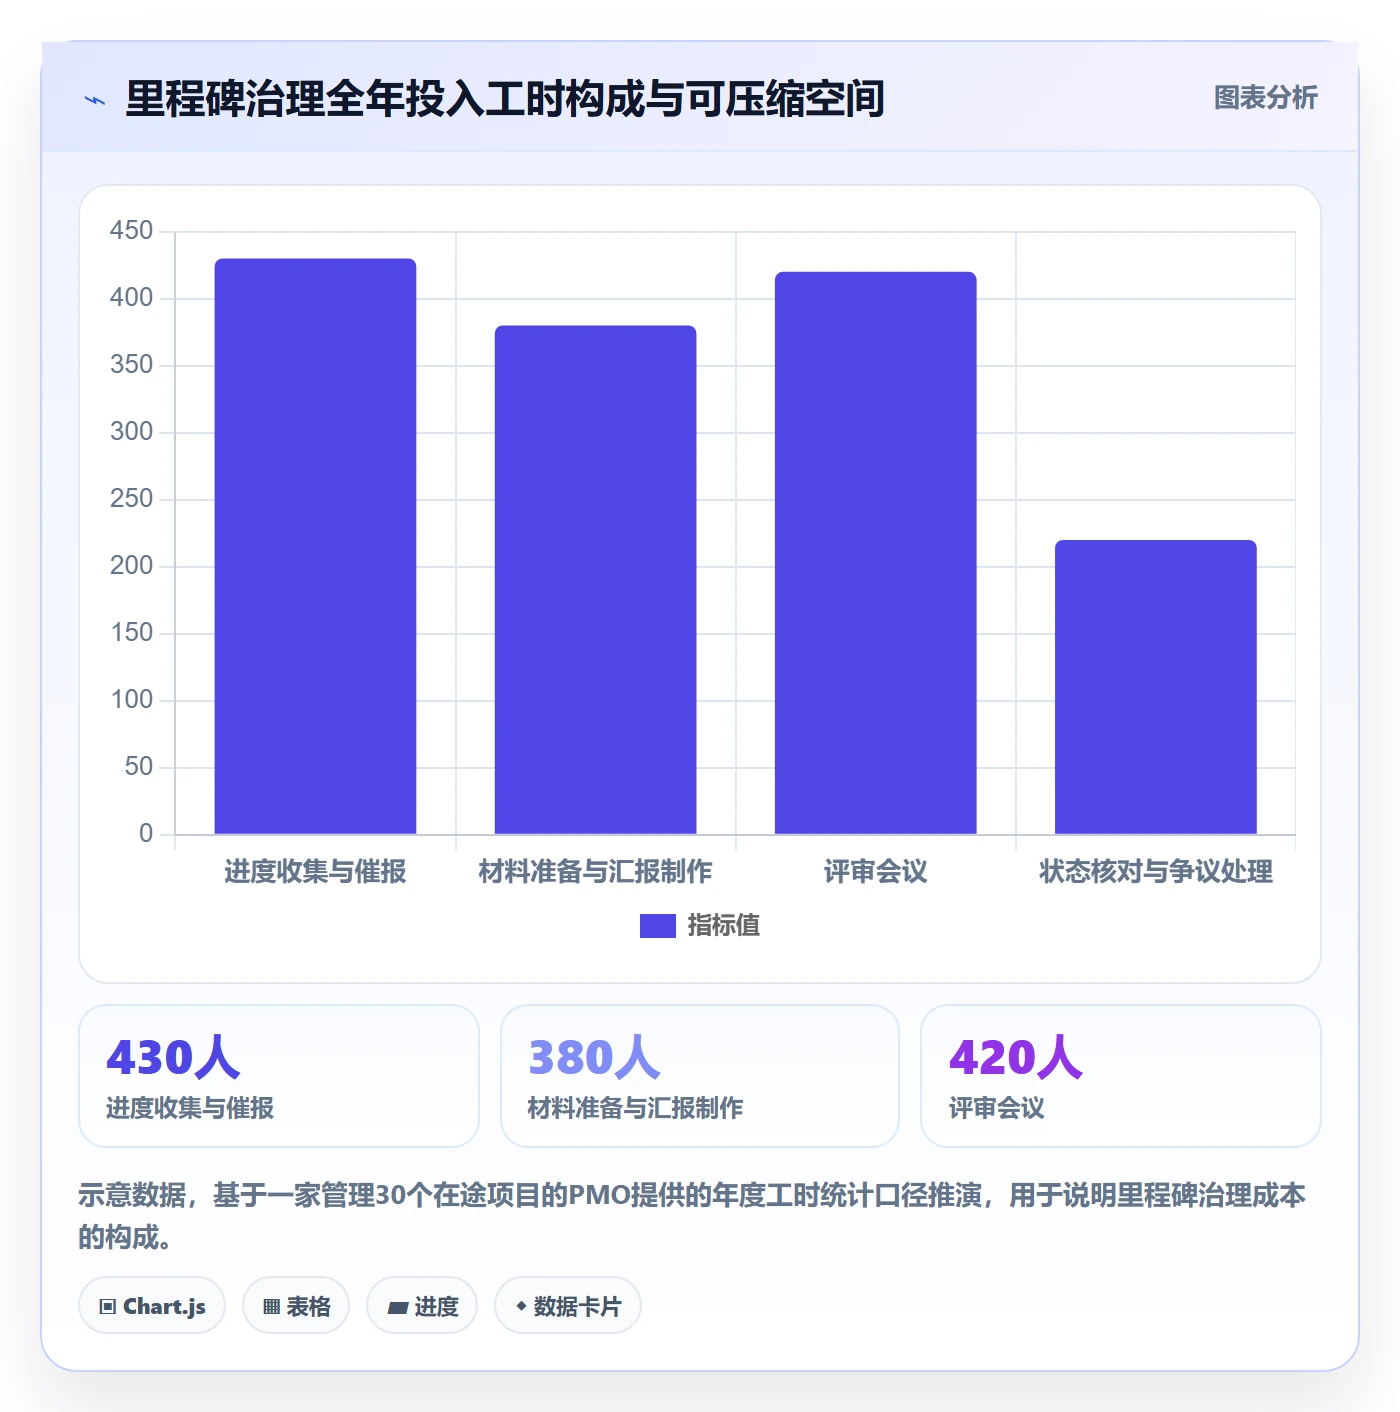Select the 380人 data card
The width and height of the screenshot is (1400, 1412).
point(700,1076)
